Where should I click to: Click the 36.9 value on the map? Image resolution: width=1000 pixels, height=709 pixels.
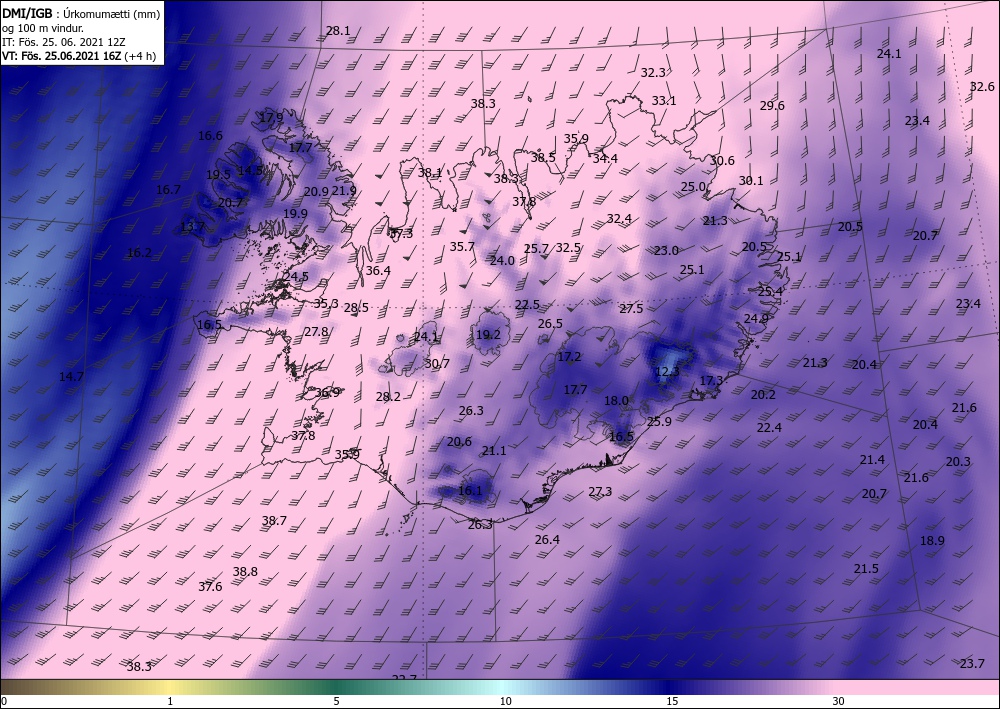[x=327, y=393]
